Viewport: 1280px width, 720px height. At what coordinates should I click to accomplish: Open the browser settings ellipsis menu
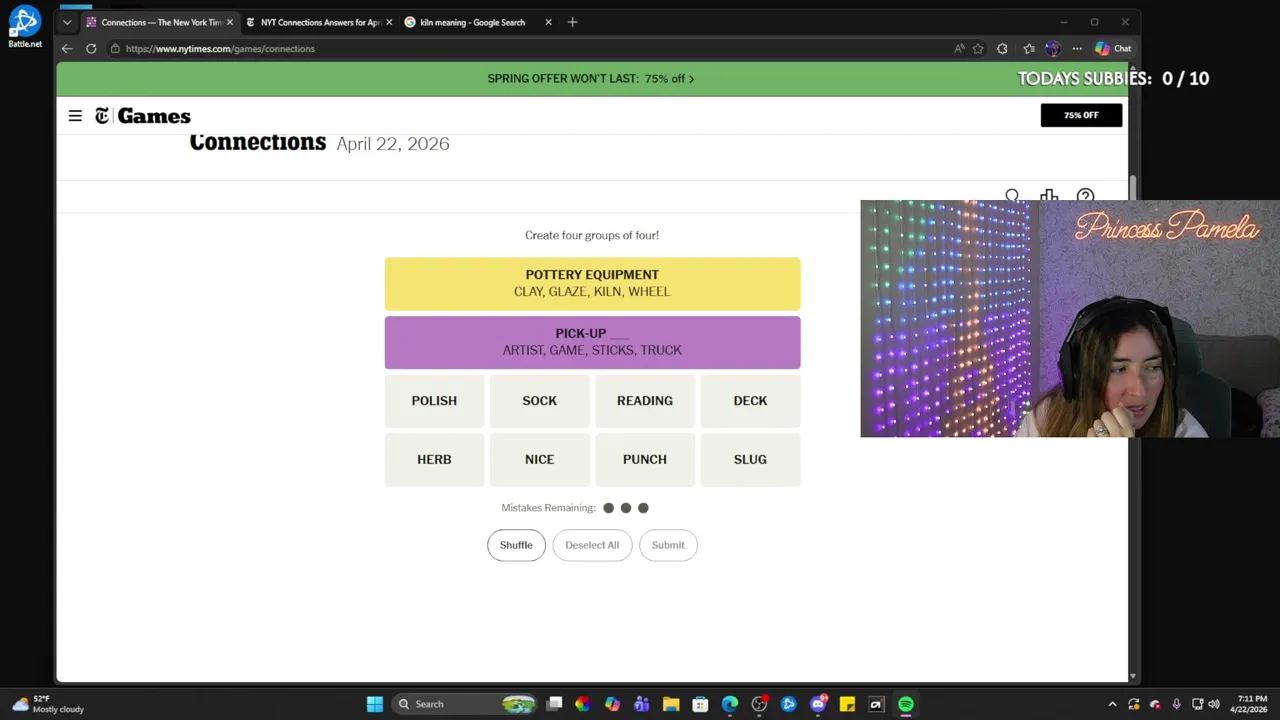(1077, 48)
